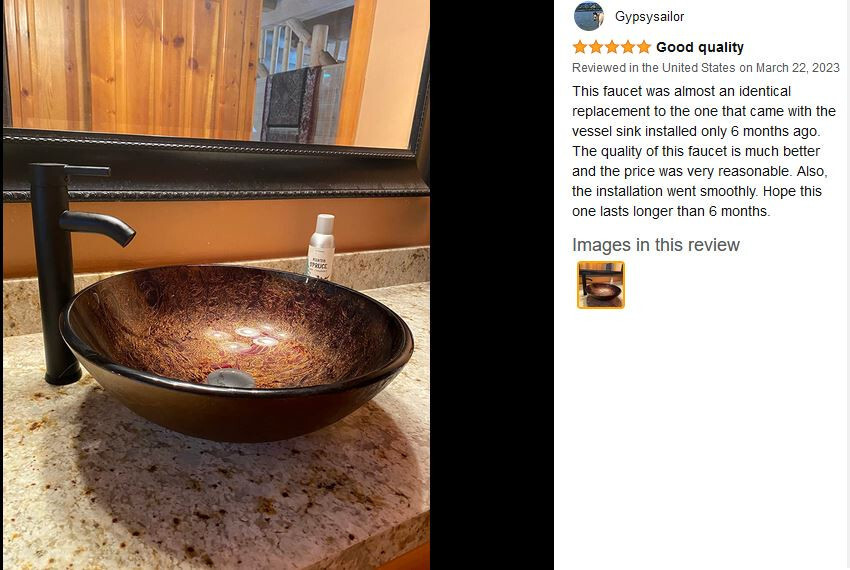This screenshot has height=570, width=850.
Task: Click the 'Reviewed in the United States' date line
Action: click(706, 68)
